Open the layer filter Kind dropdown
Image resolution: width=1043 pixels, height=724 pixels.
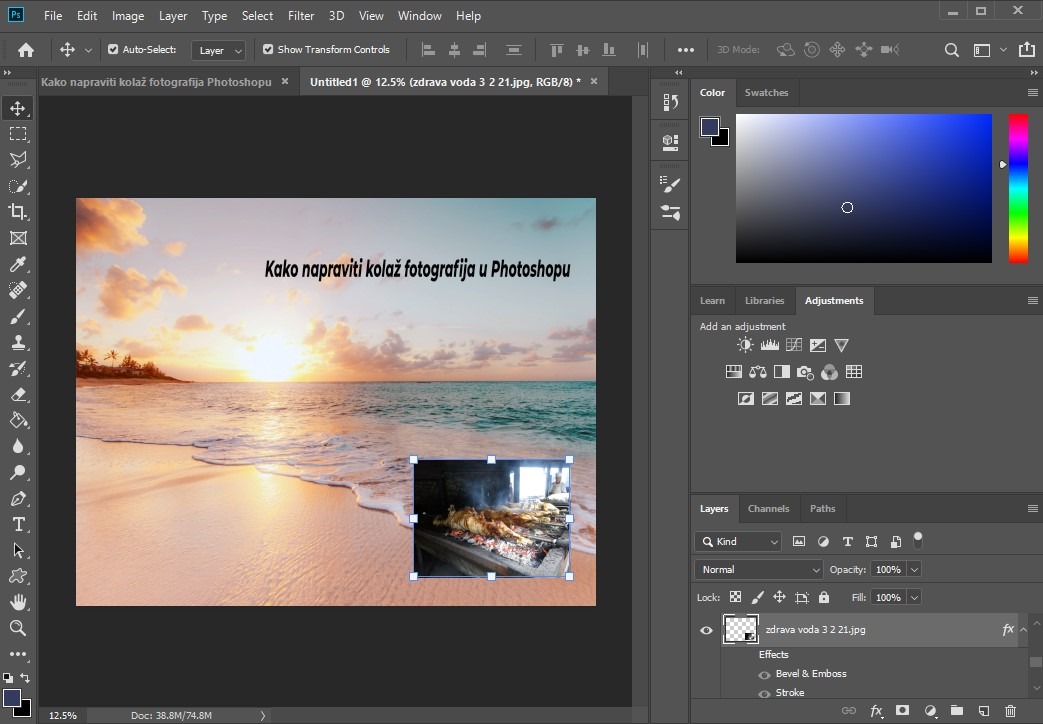(x=738, y=541)
